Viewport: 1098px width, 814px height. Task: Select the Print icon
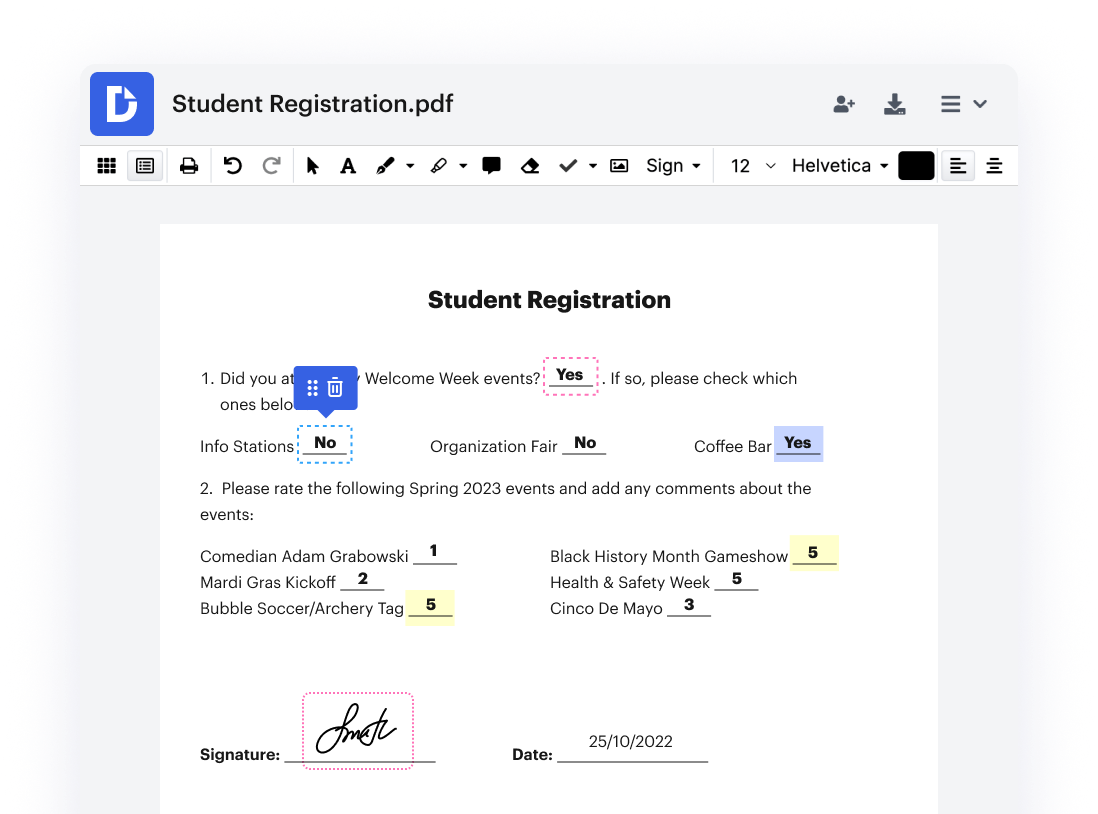coord(189,166)
